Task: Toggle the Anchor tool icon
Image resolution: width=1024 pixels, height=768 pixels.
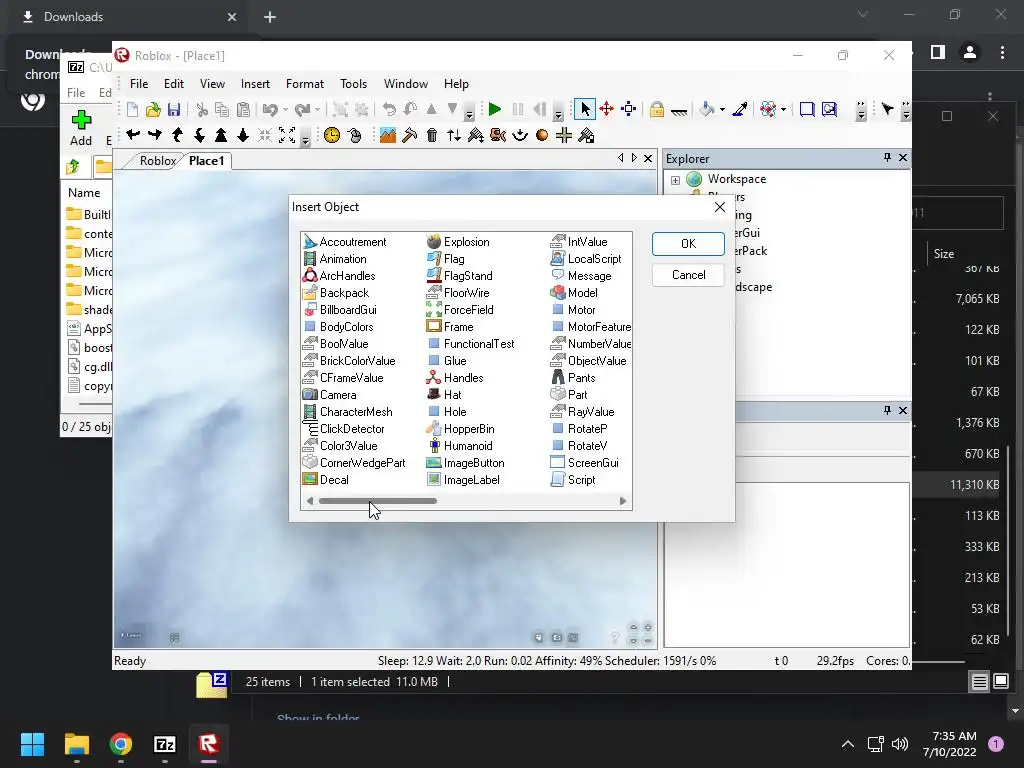Action: (679, 111)
